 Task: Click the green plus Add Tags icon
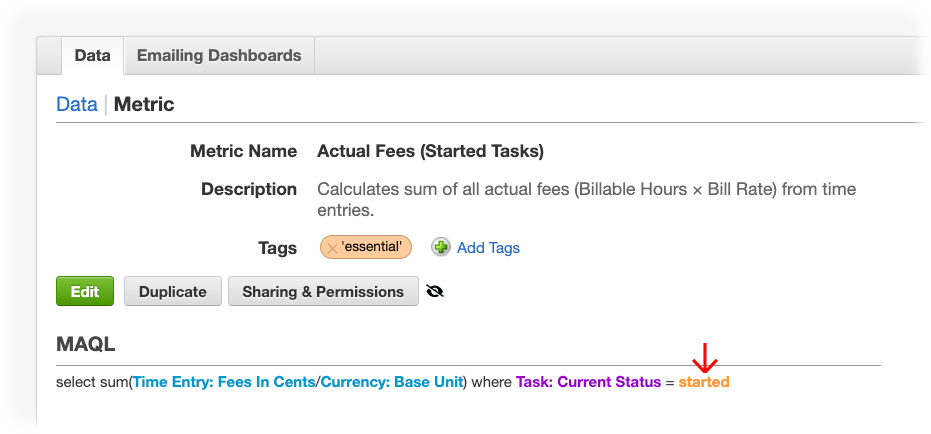441,247
